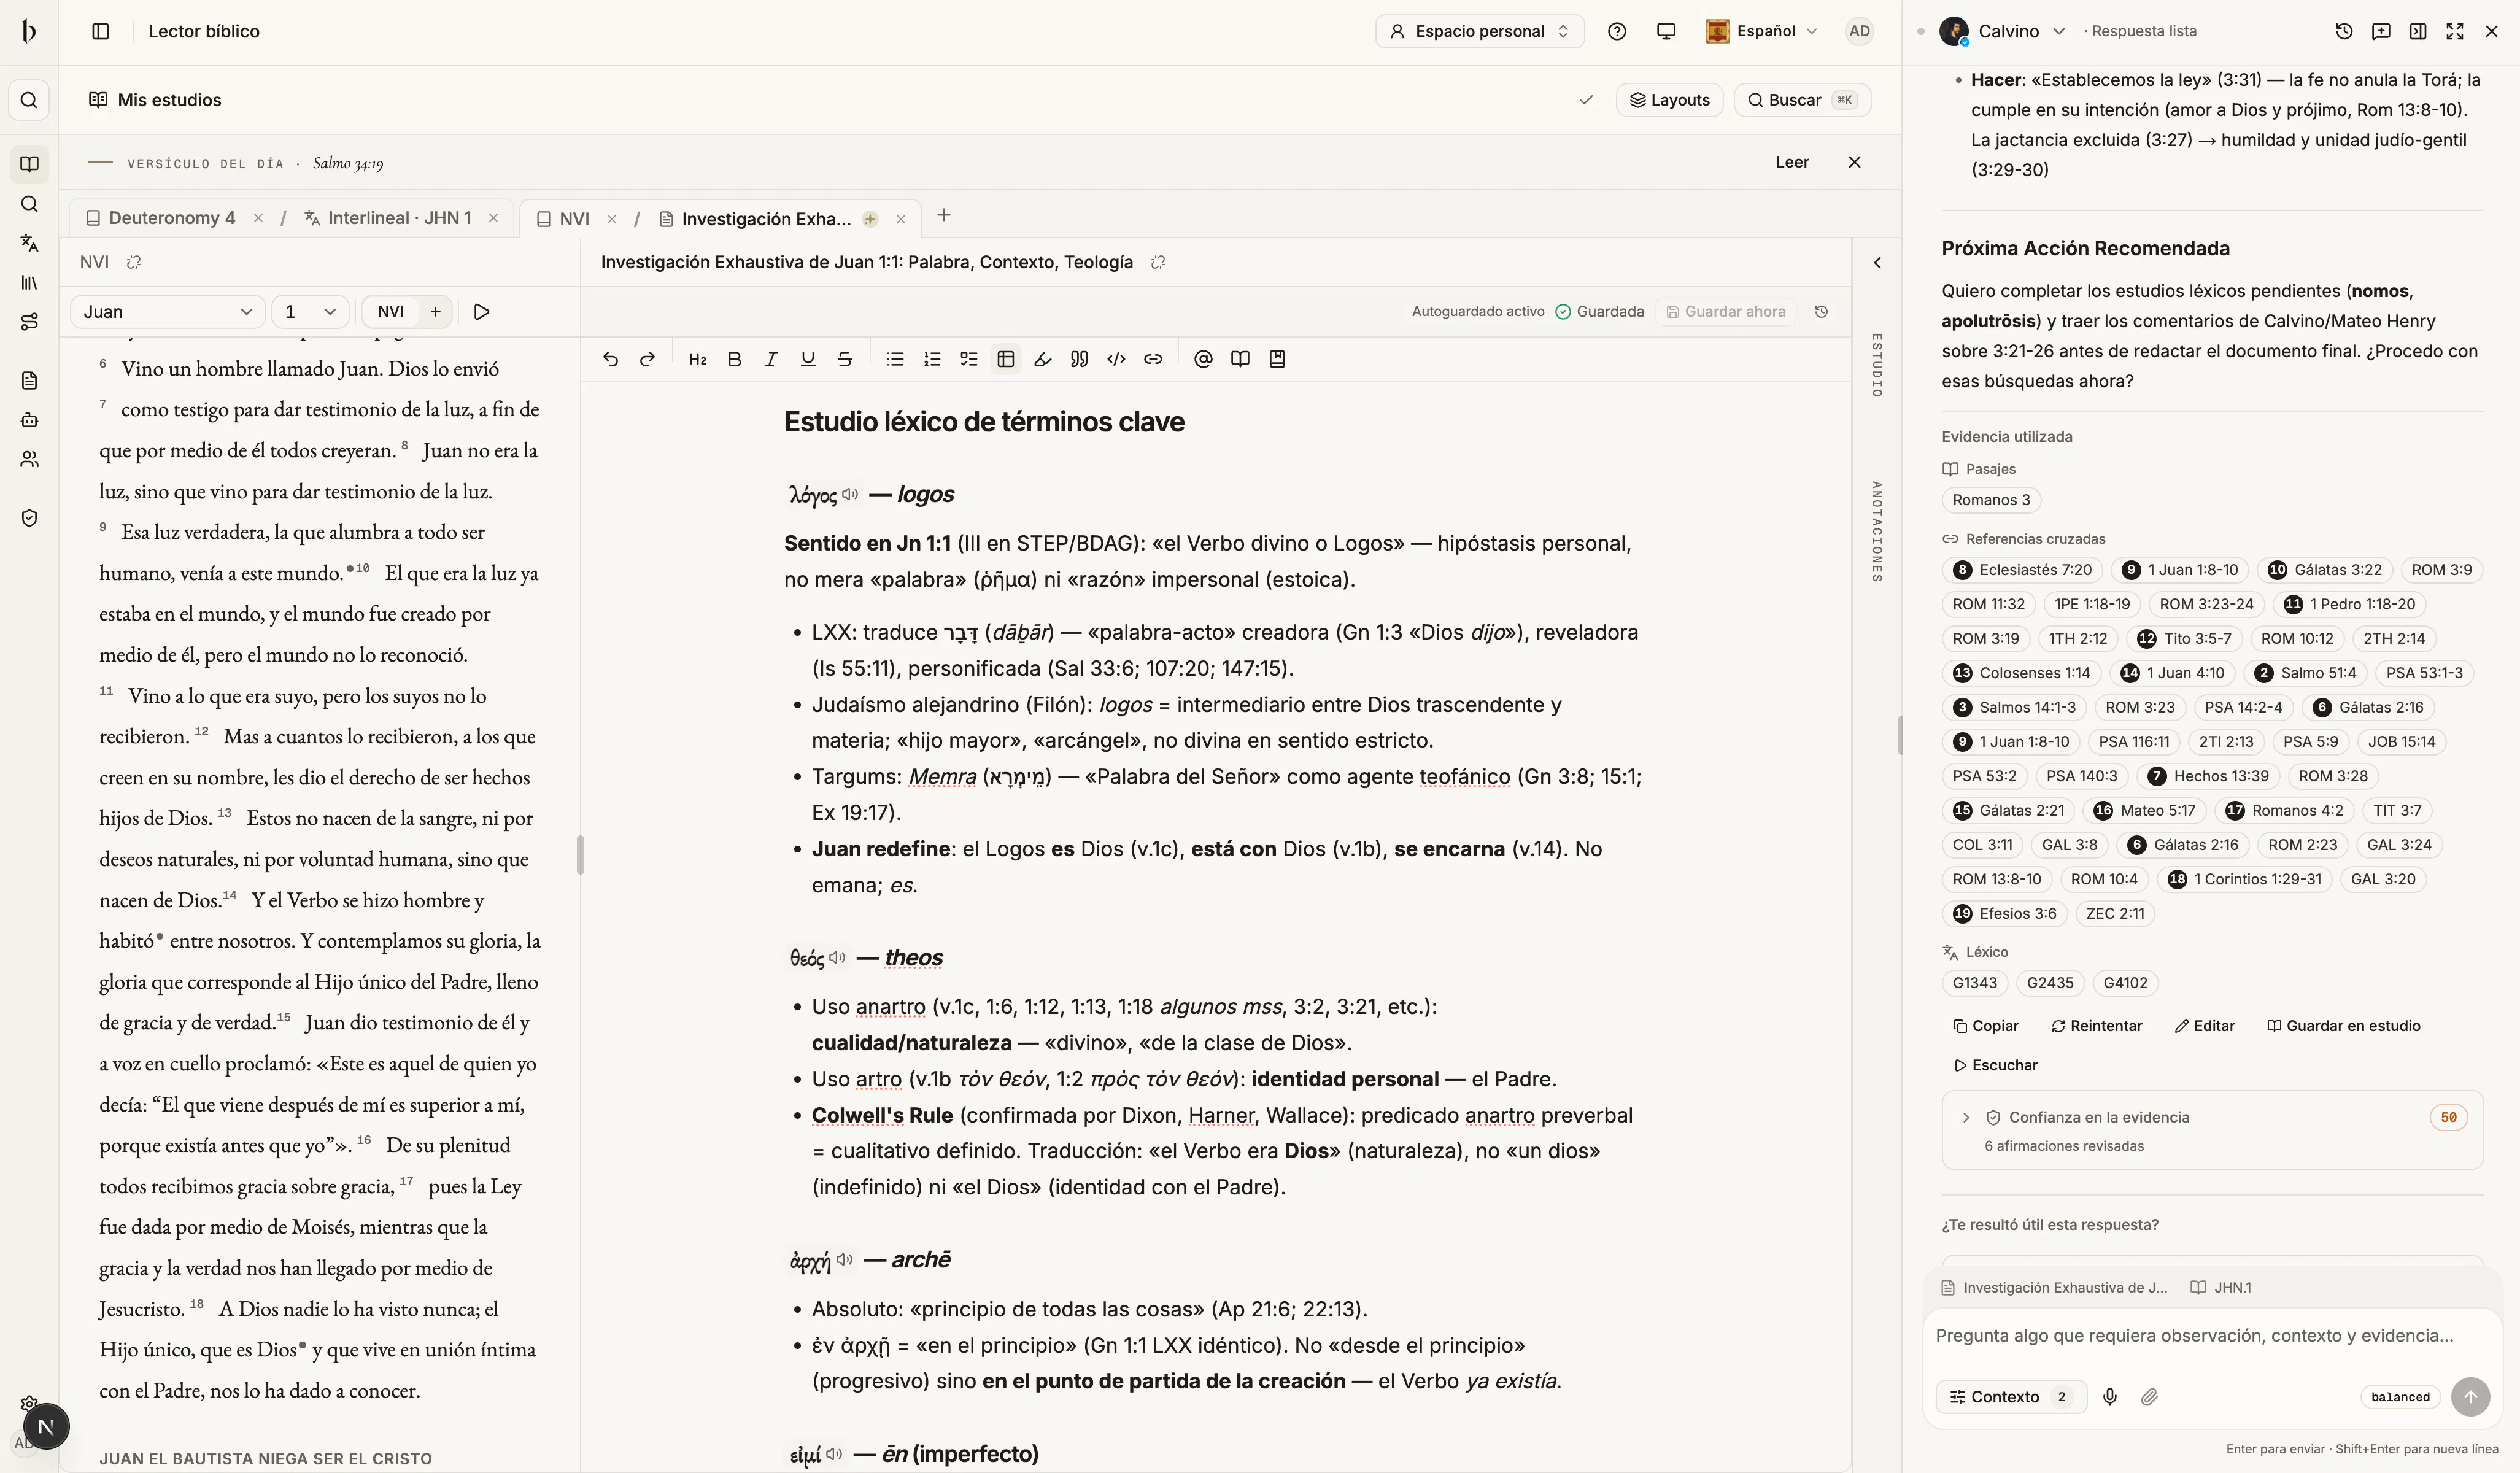Play audio for the NVI chapter

[x=481, y=312]
